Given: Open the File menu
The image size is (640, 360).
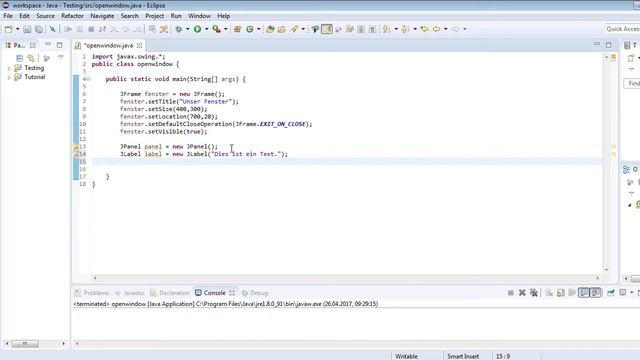Looking at the screenshot, I should (8, 16).
